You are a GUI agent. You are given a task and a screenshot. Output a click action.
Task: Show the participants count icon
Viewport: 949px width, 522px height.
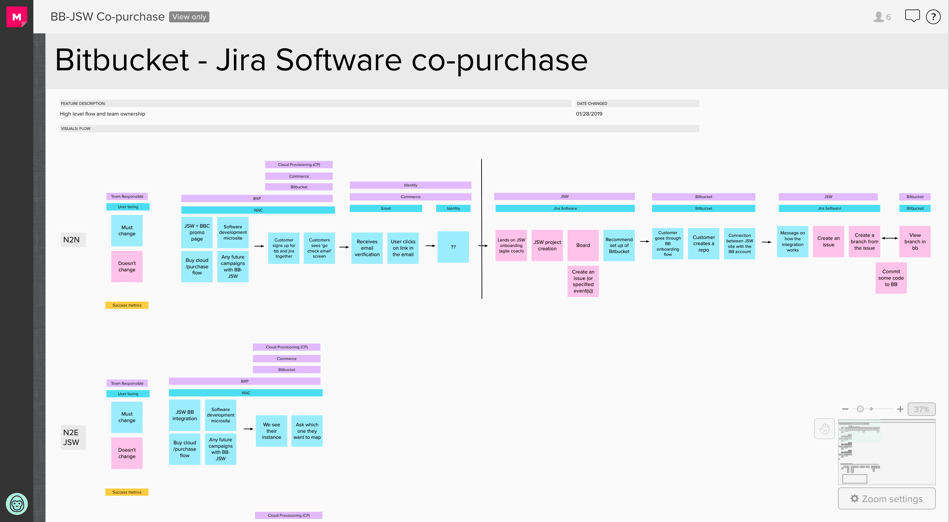[x=881, y=17]
